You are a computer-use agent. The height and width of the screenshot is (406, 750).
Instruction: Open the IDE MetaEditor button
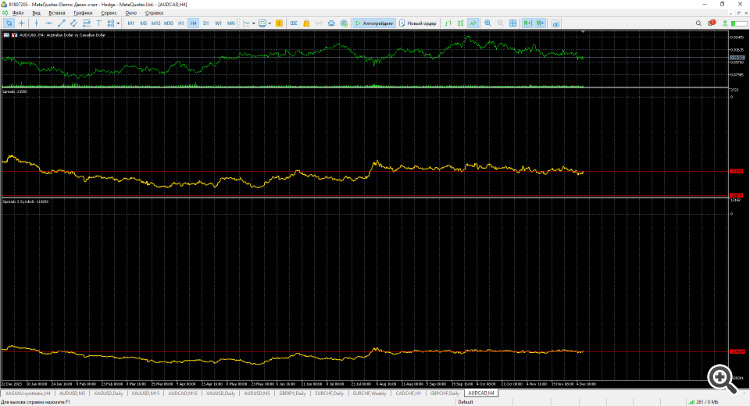(294, 23)
